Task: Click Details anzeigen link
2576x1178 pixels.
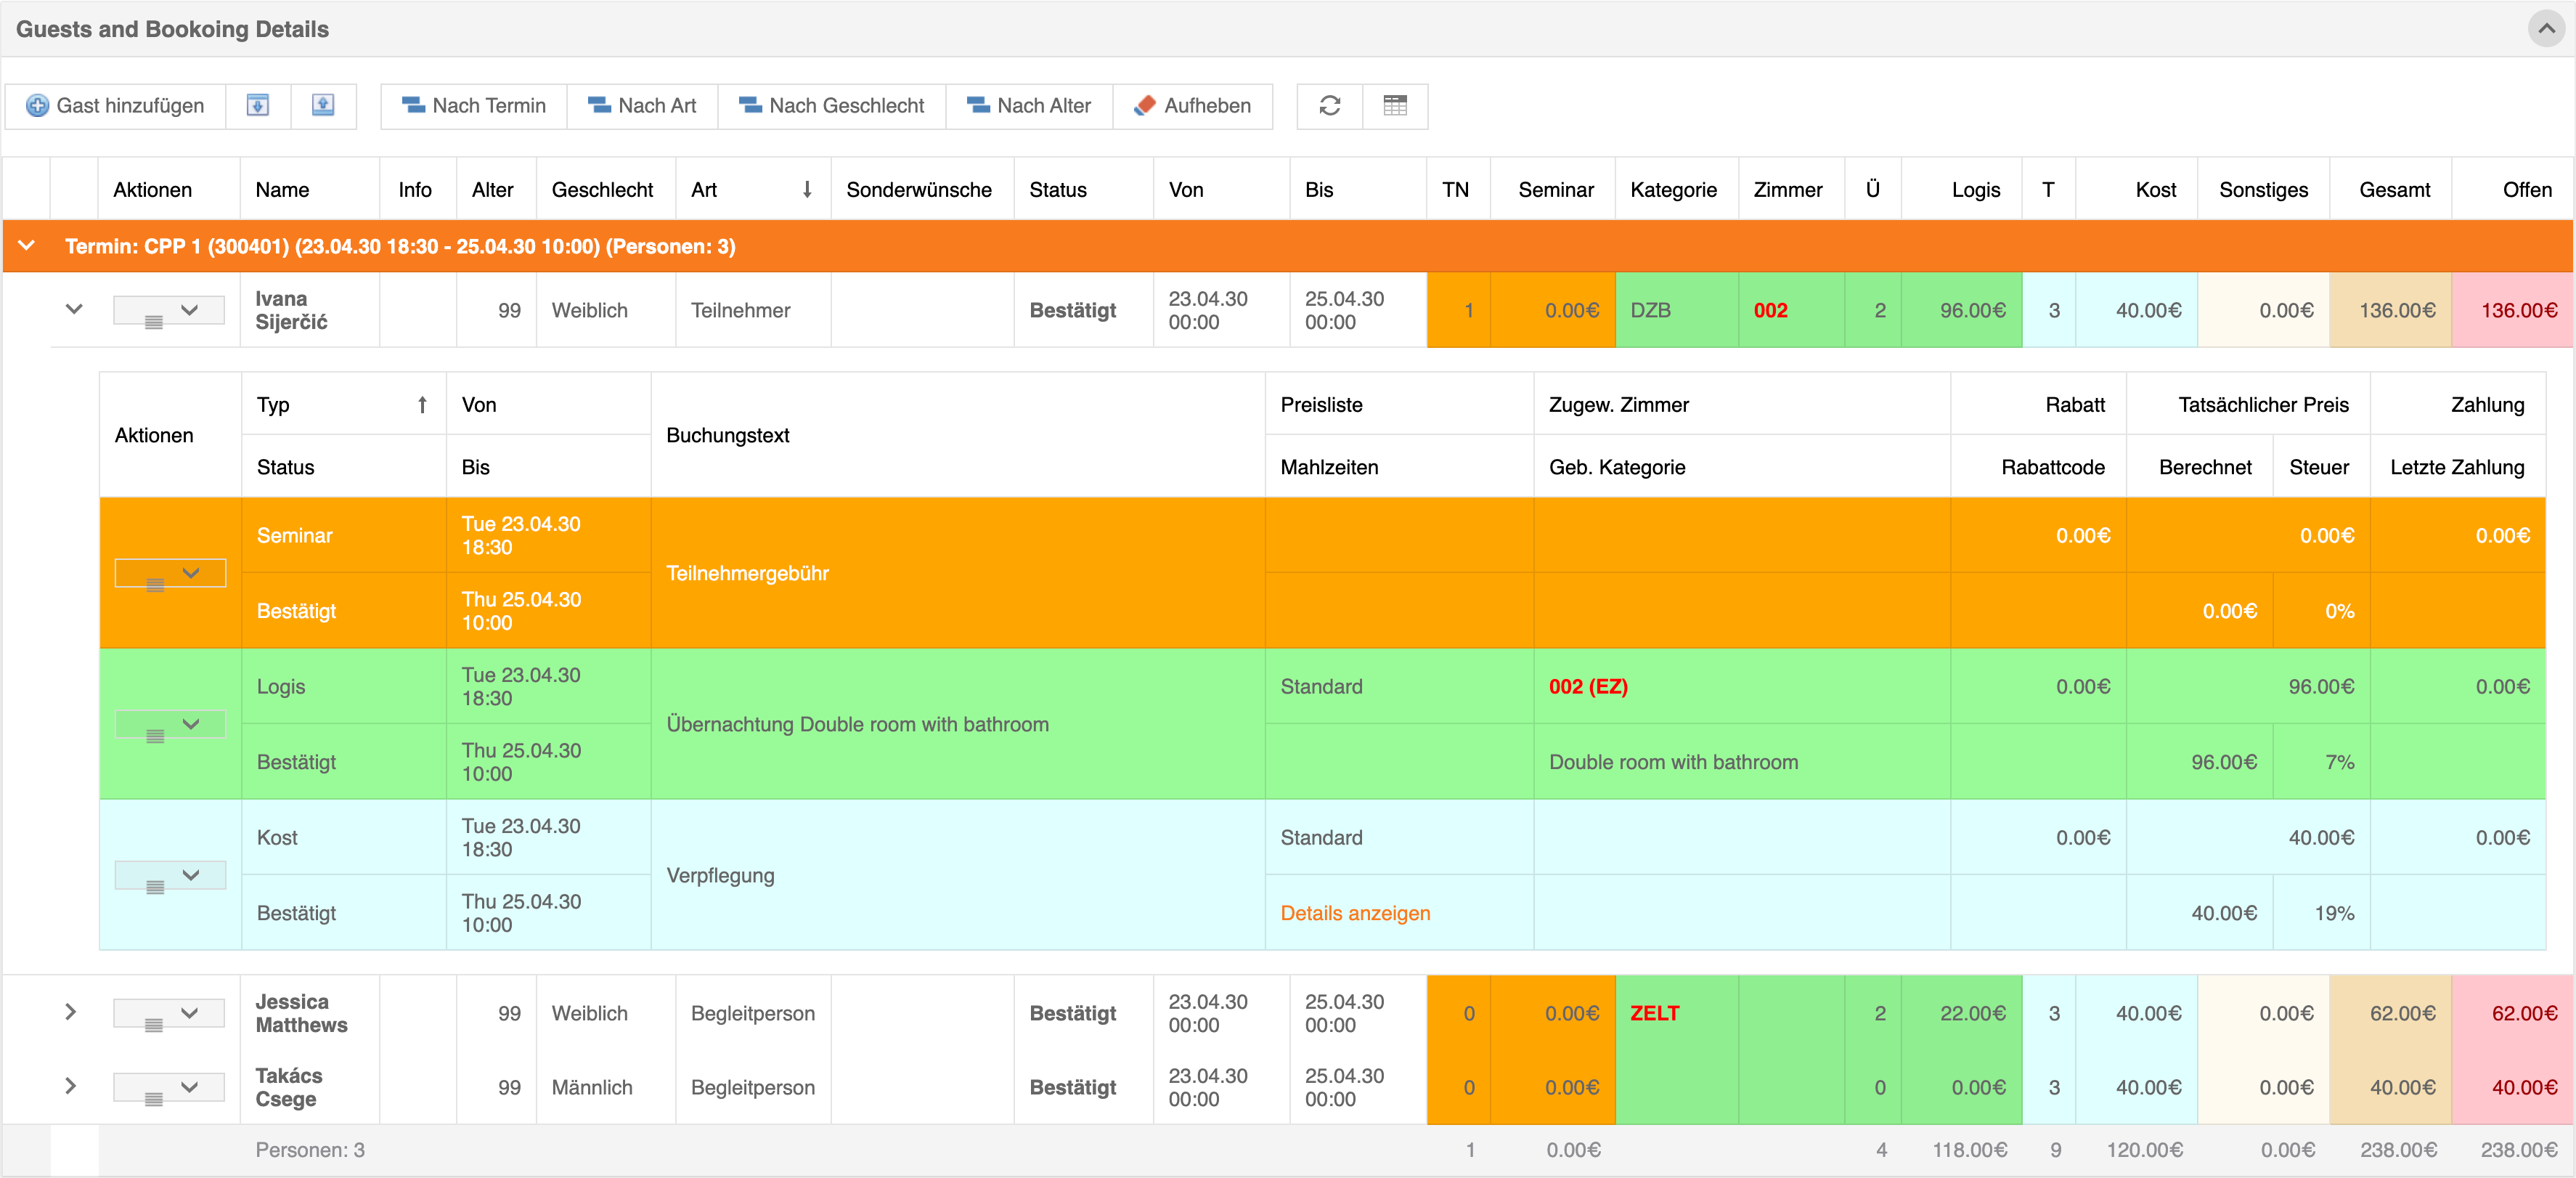Action: 1355,913
